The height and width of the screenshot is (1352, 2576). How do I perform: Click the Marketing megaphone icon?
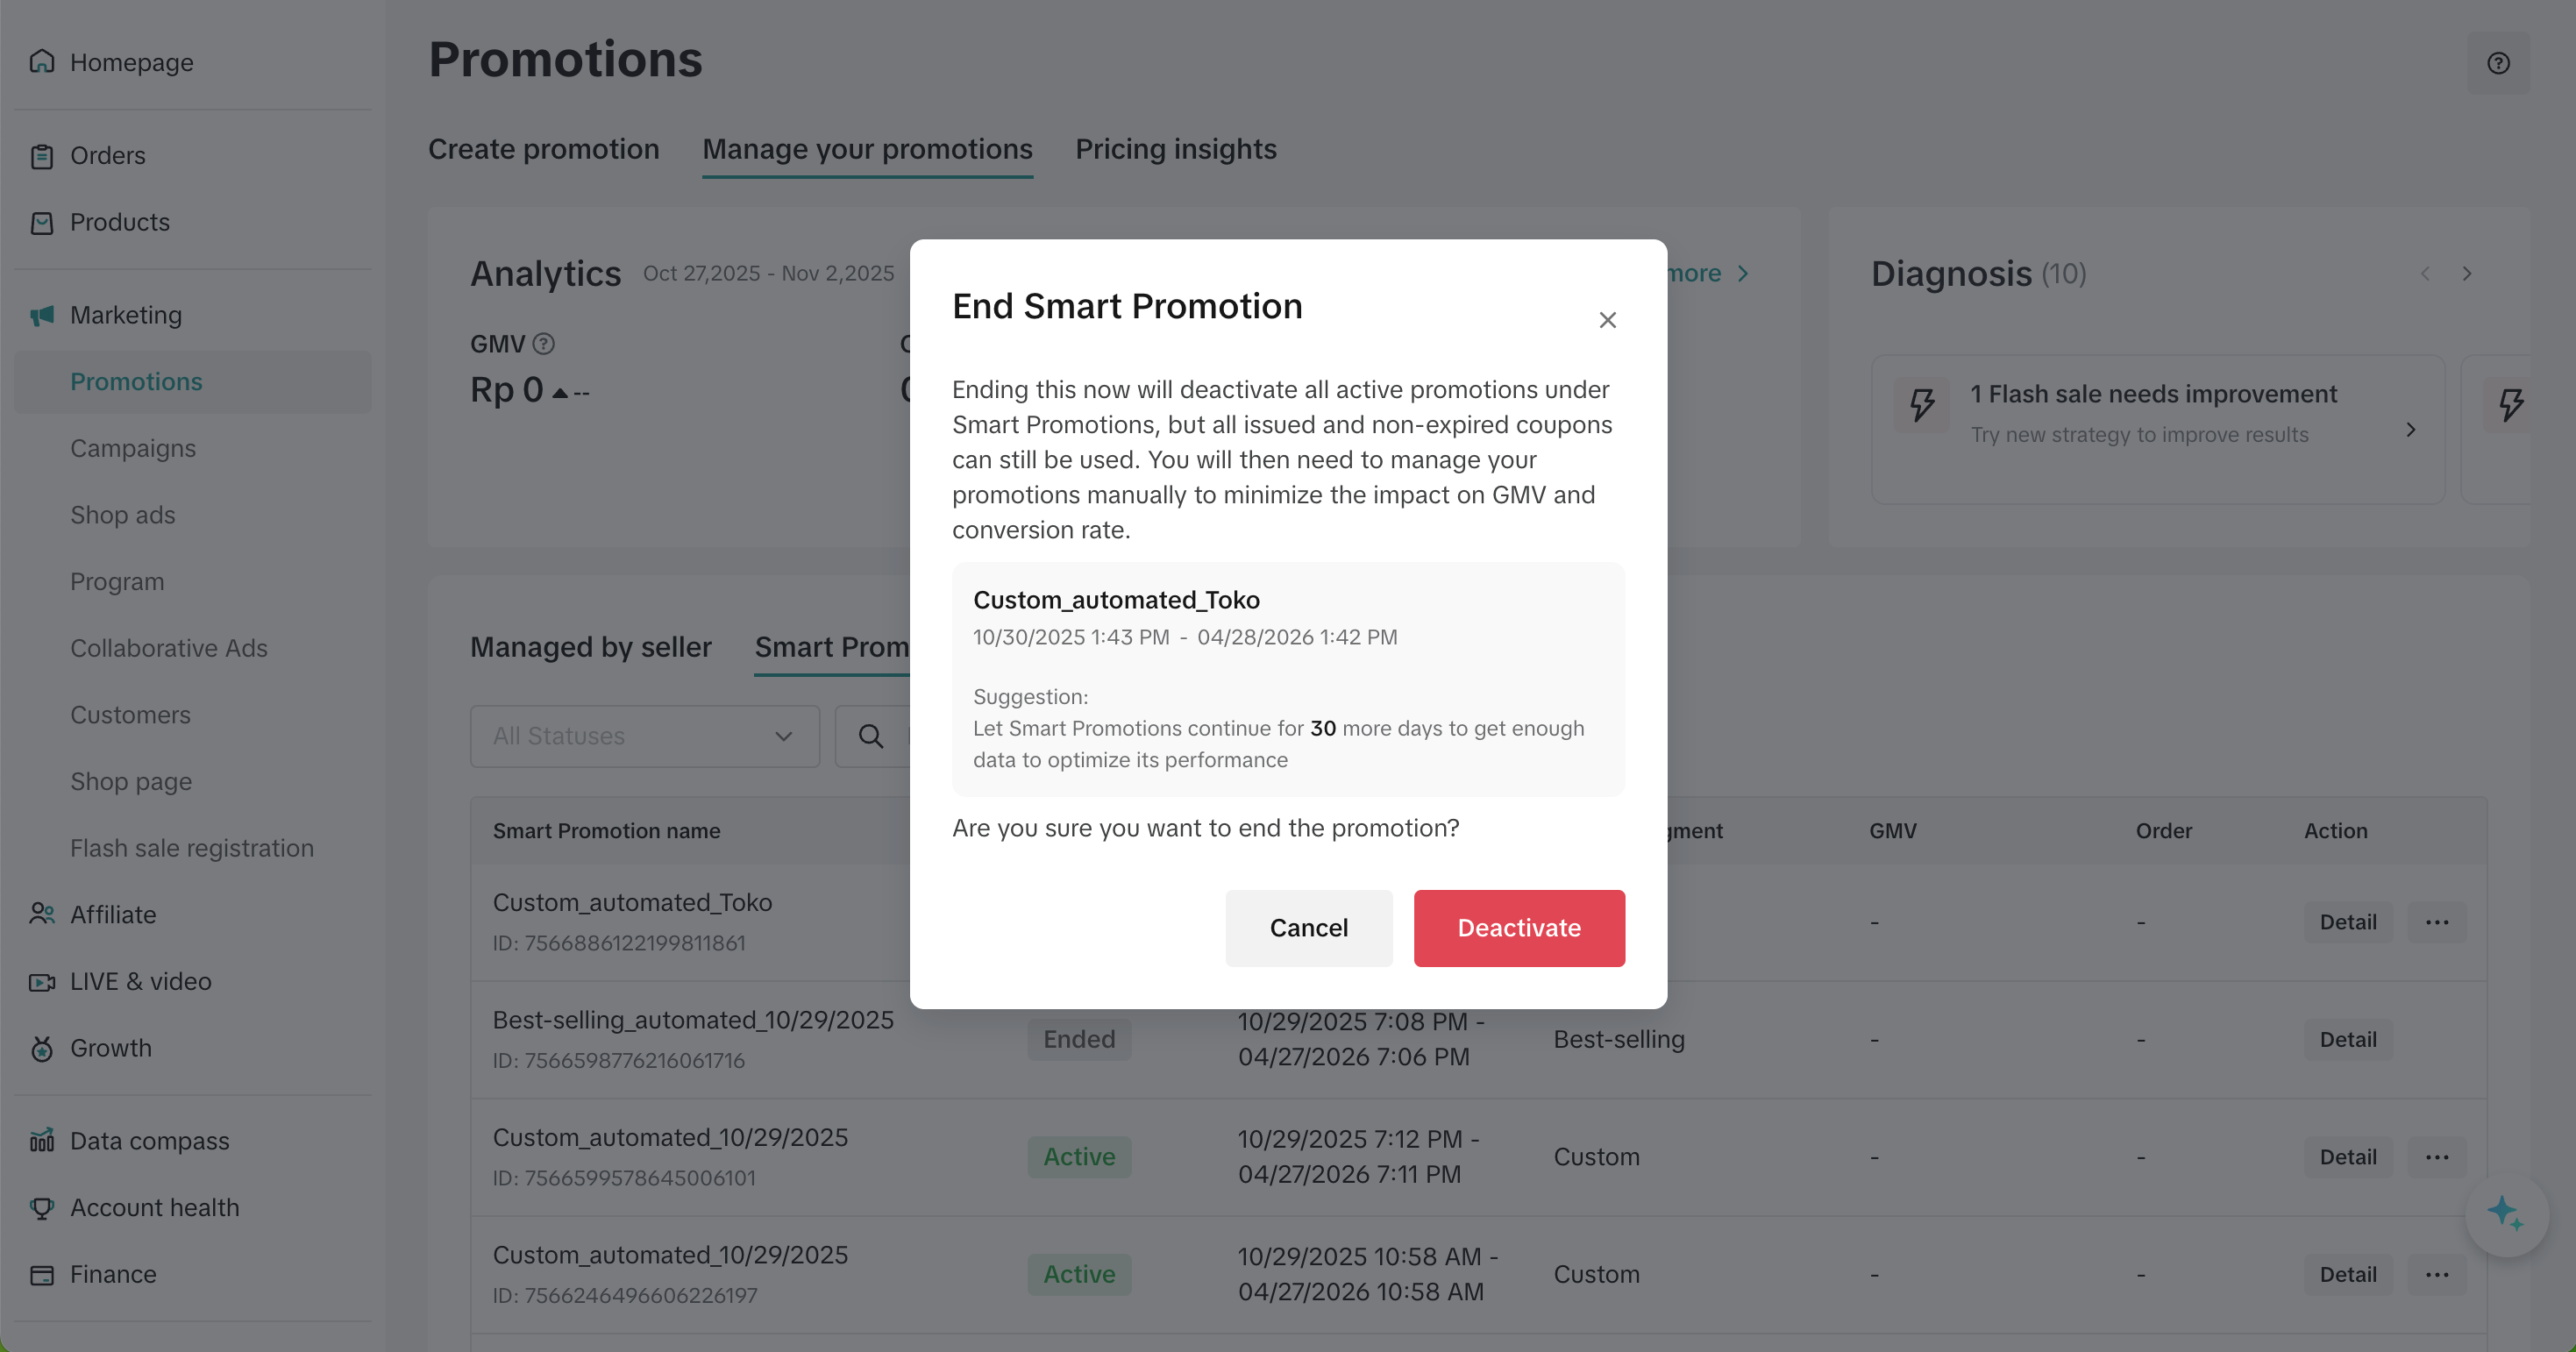coord(42,315)
